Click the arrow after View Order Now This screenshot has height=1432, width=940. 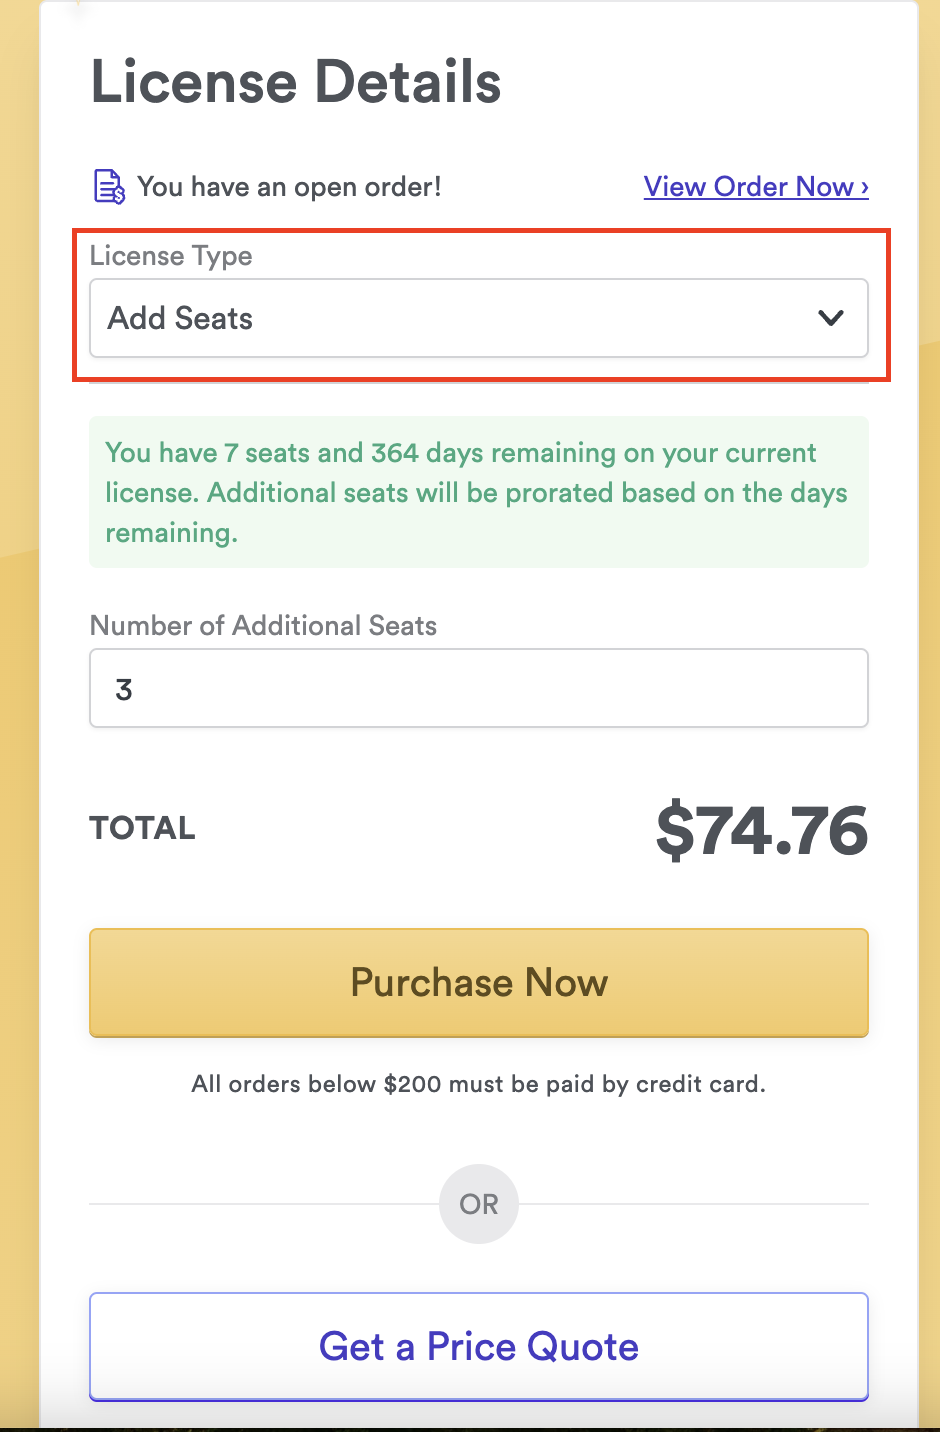[864, 187]
